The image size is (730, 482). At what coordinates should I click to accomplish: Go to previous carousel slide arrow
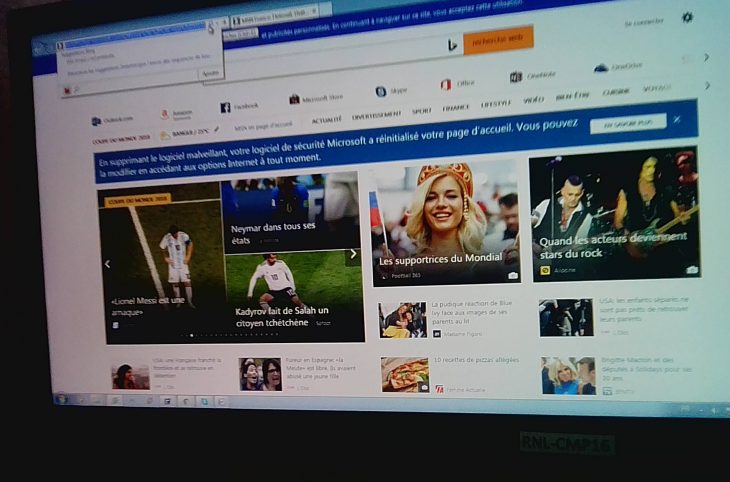(x=107, y=265)
